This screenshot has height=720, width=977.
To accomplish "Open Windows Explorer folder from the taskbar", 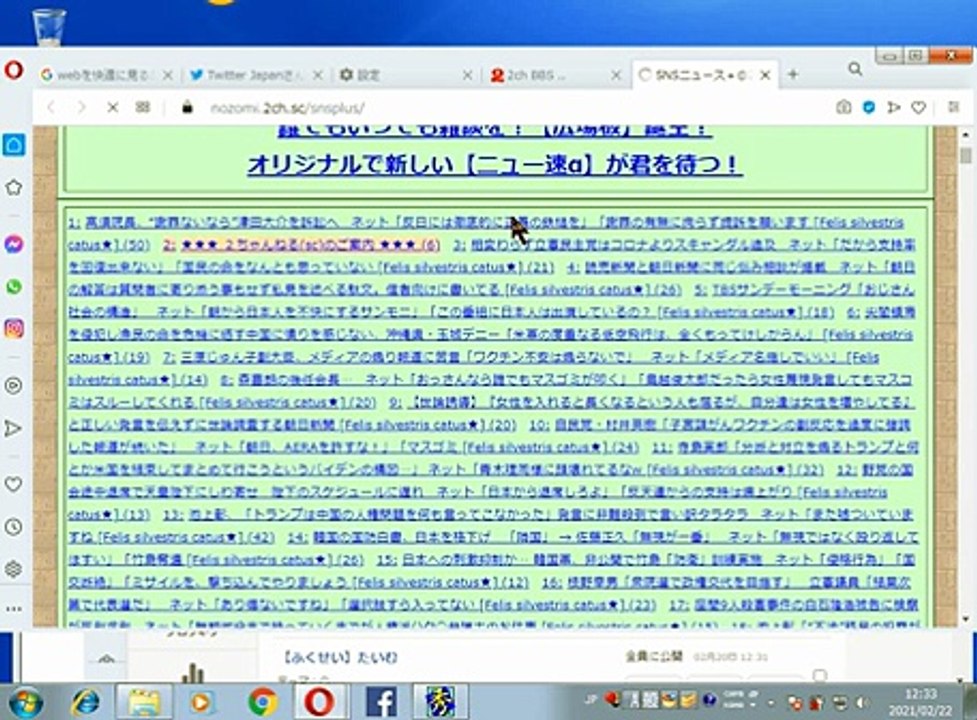I will coord(144,703).
